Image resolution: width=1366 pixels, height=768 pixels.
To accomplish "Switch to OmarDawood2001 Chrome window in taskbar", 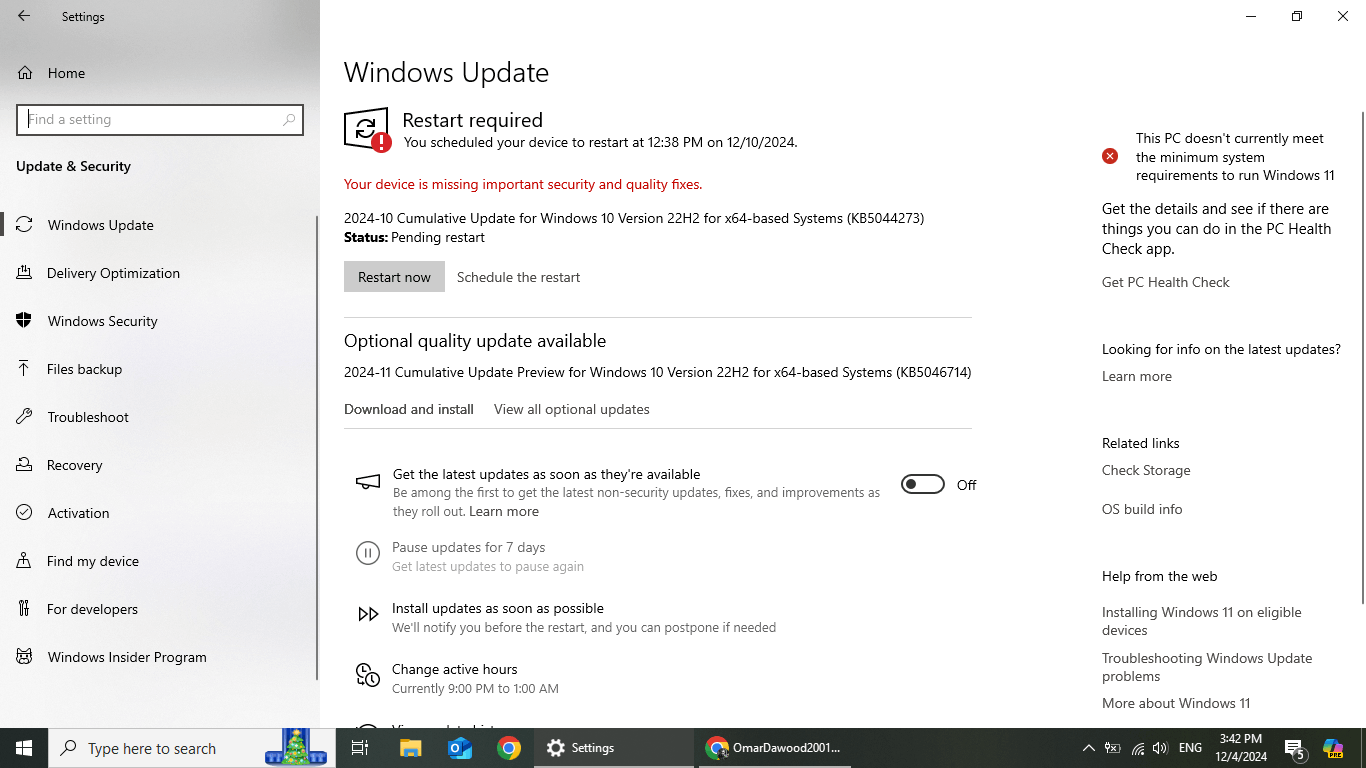I will pyautogui.click(x=774, y=748).
